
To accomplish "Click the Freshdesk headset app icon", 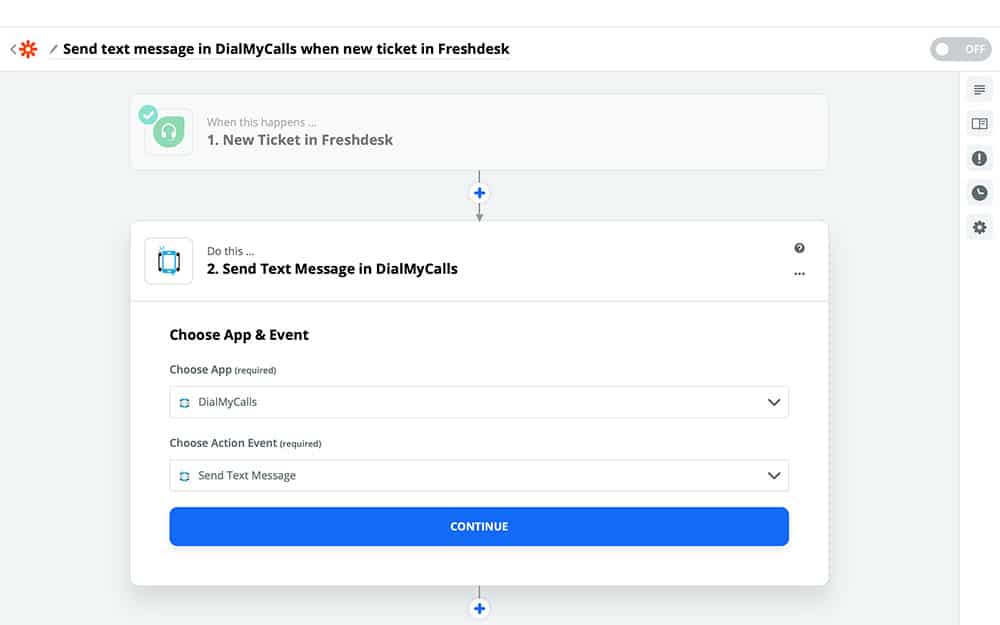I will click(169, 132).
